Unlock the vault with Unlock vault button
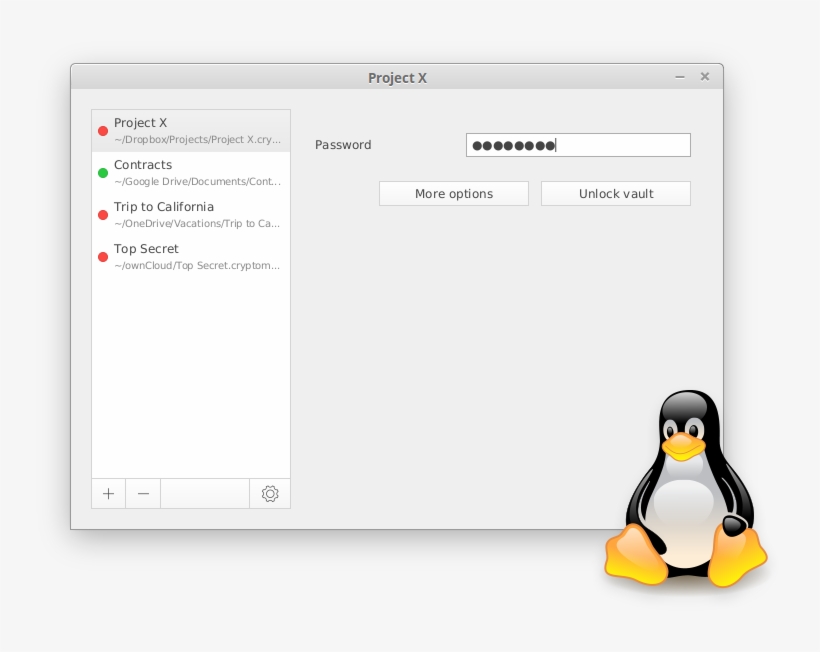The height and width of the screenshot is (652, 820). tap(615, 193)
